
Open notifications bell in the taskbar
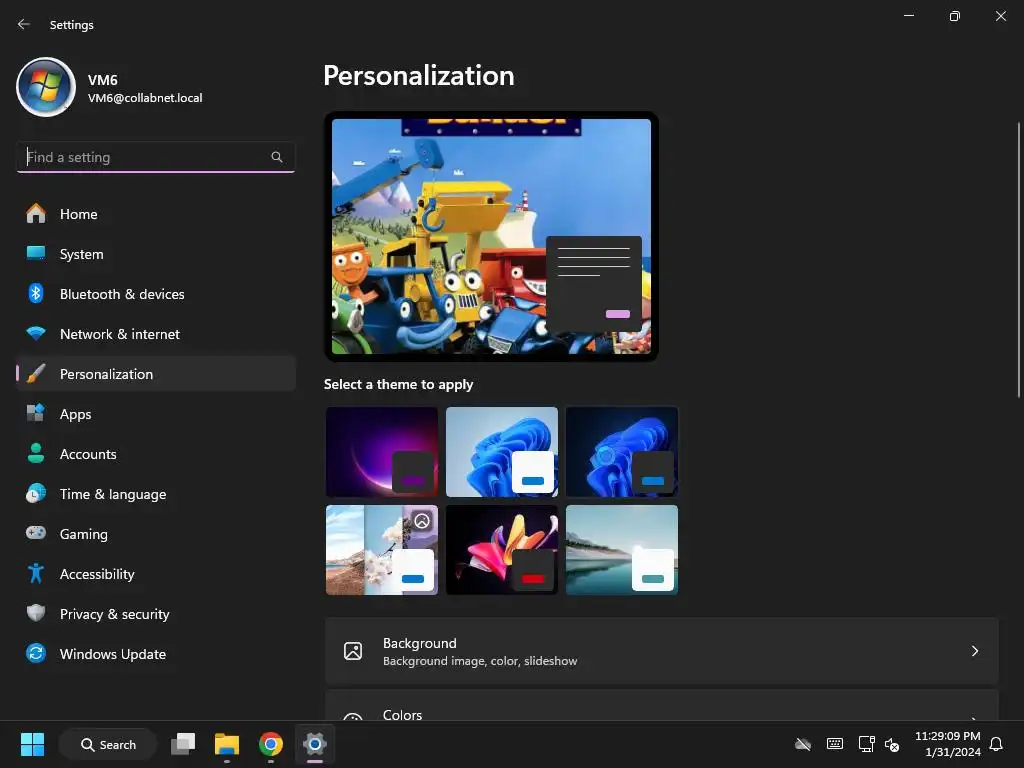[997, 744]
